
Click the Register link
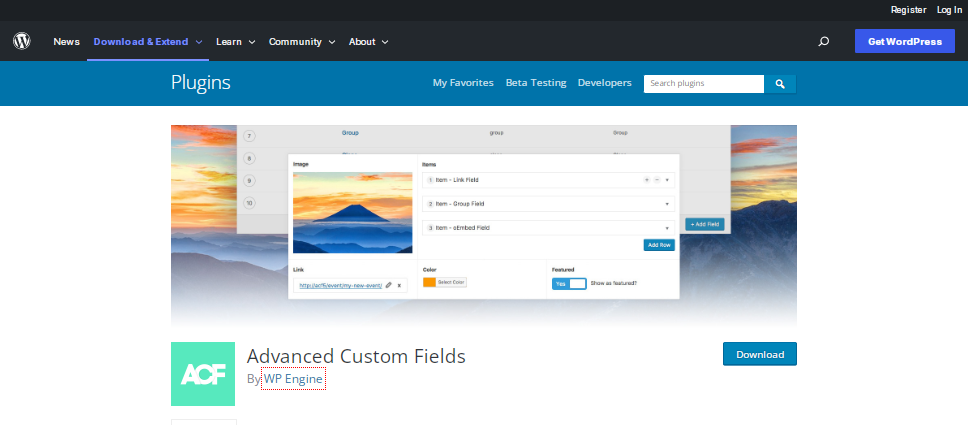click(x=908, y=10)
